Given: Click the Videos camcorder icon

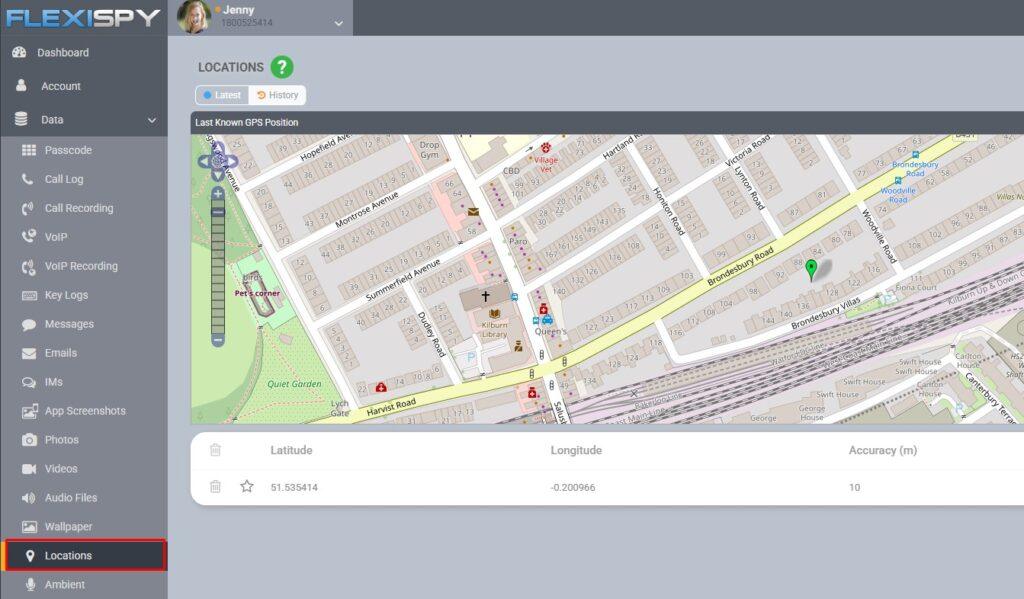Looking at the screenshot, I should (x=29, y=469).
